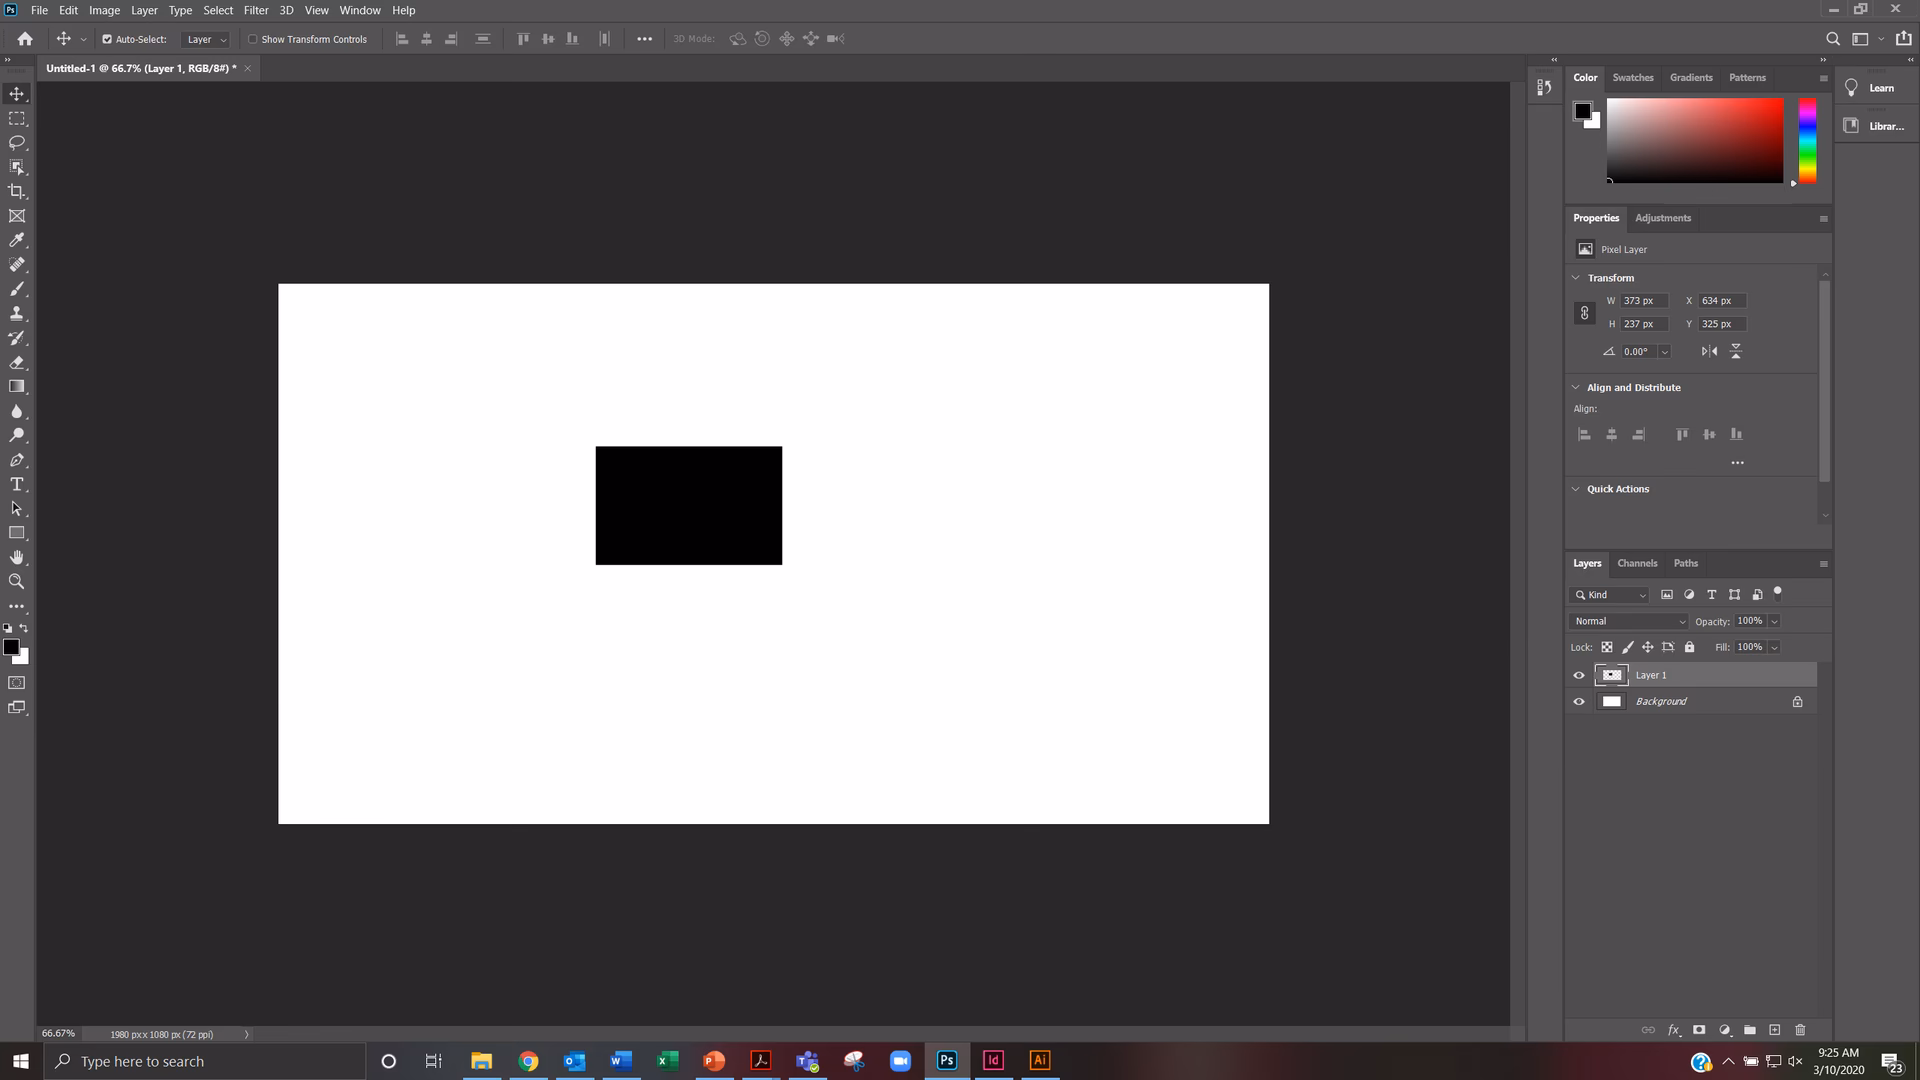The width and height of the screenshot is (1920, 1080).
Task: Select the Lasso tool
Action: [x=16, y=142]
